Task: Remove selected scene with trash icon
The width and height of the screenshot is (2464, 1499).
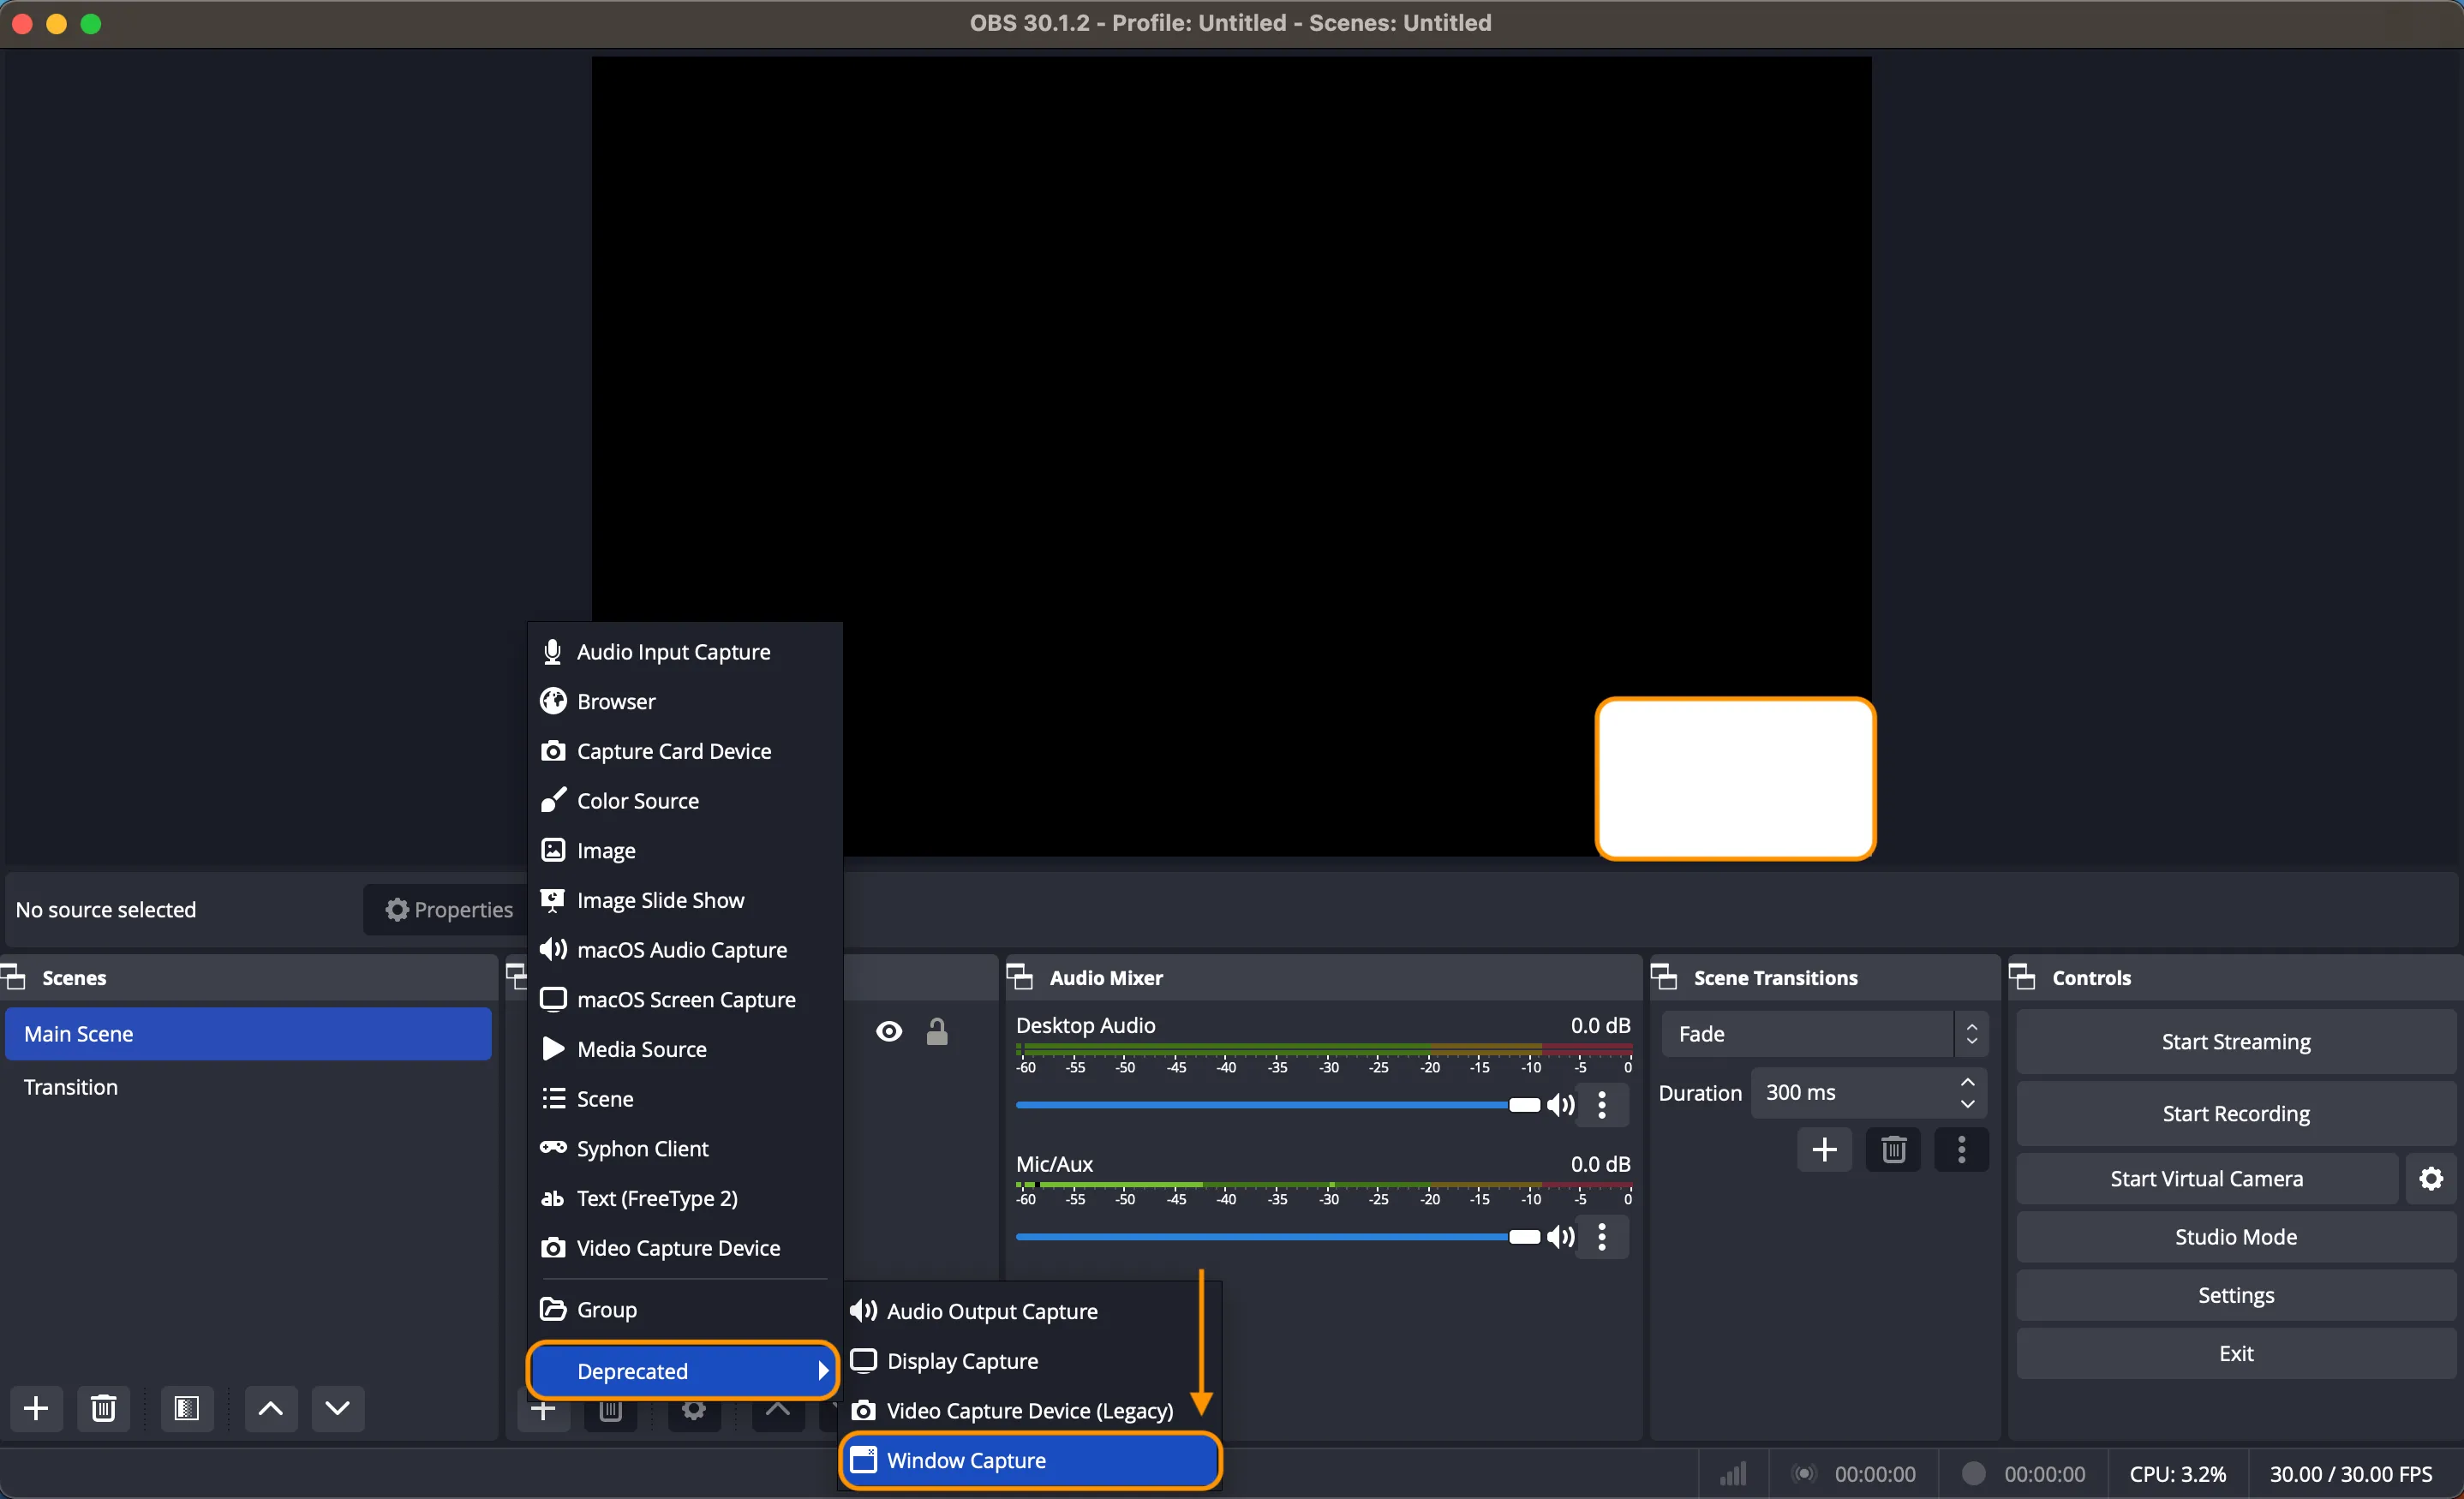Action: 103,1408
